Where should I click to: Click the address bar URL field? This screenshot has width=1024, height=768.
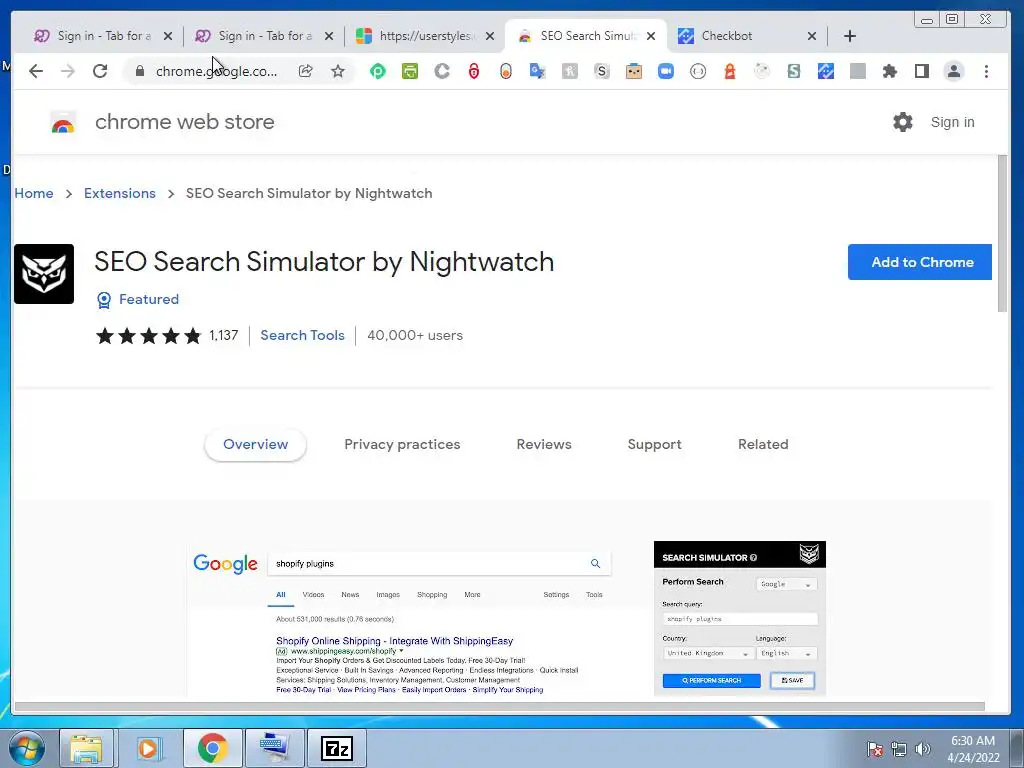[216, 71]
